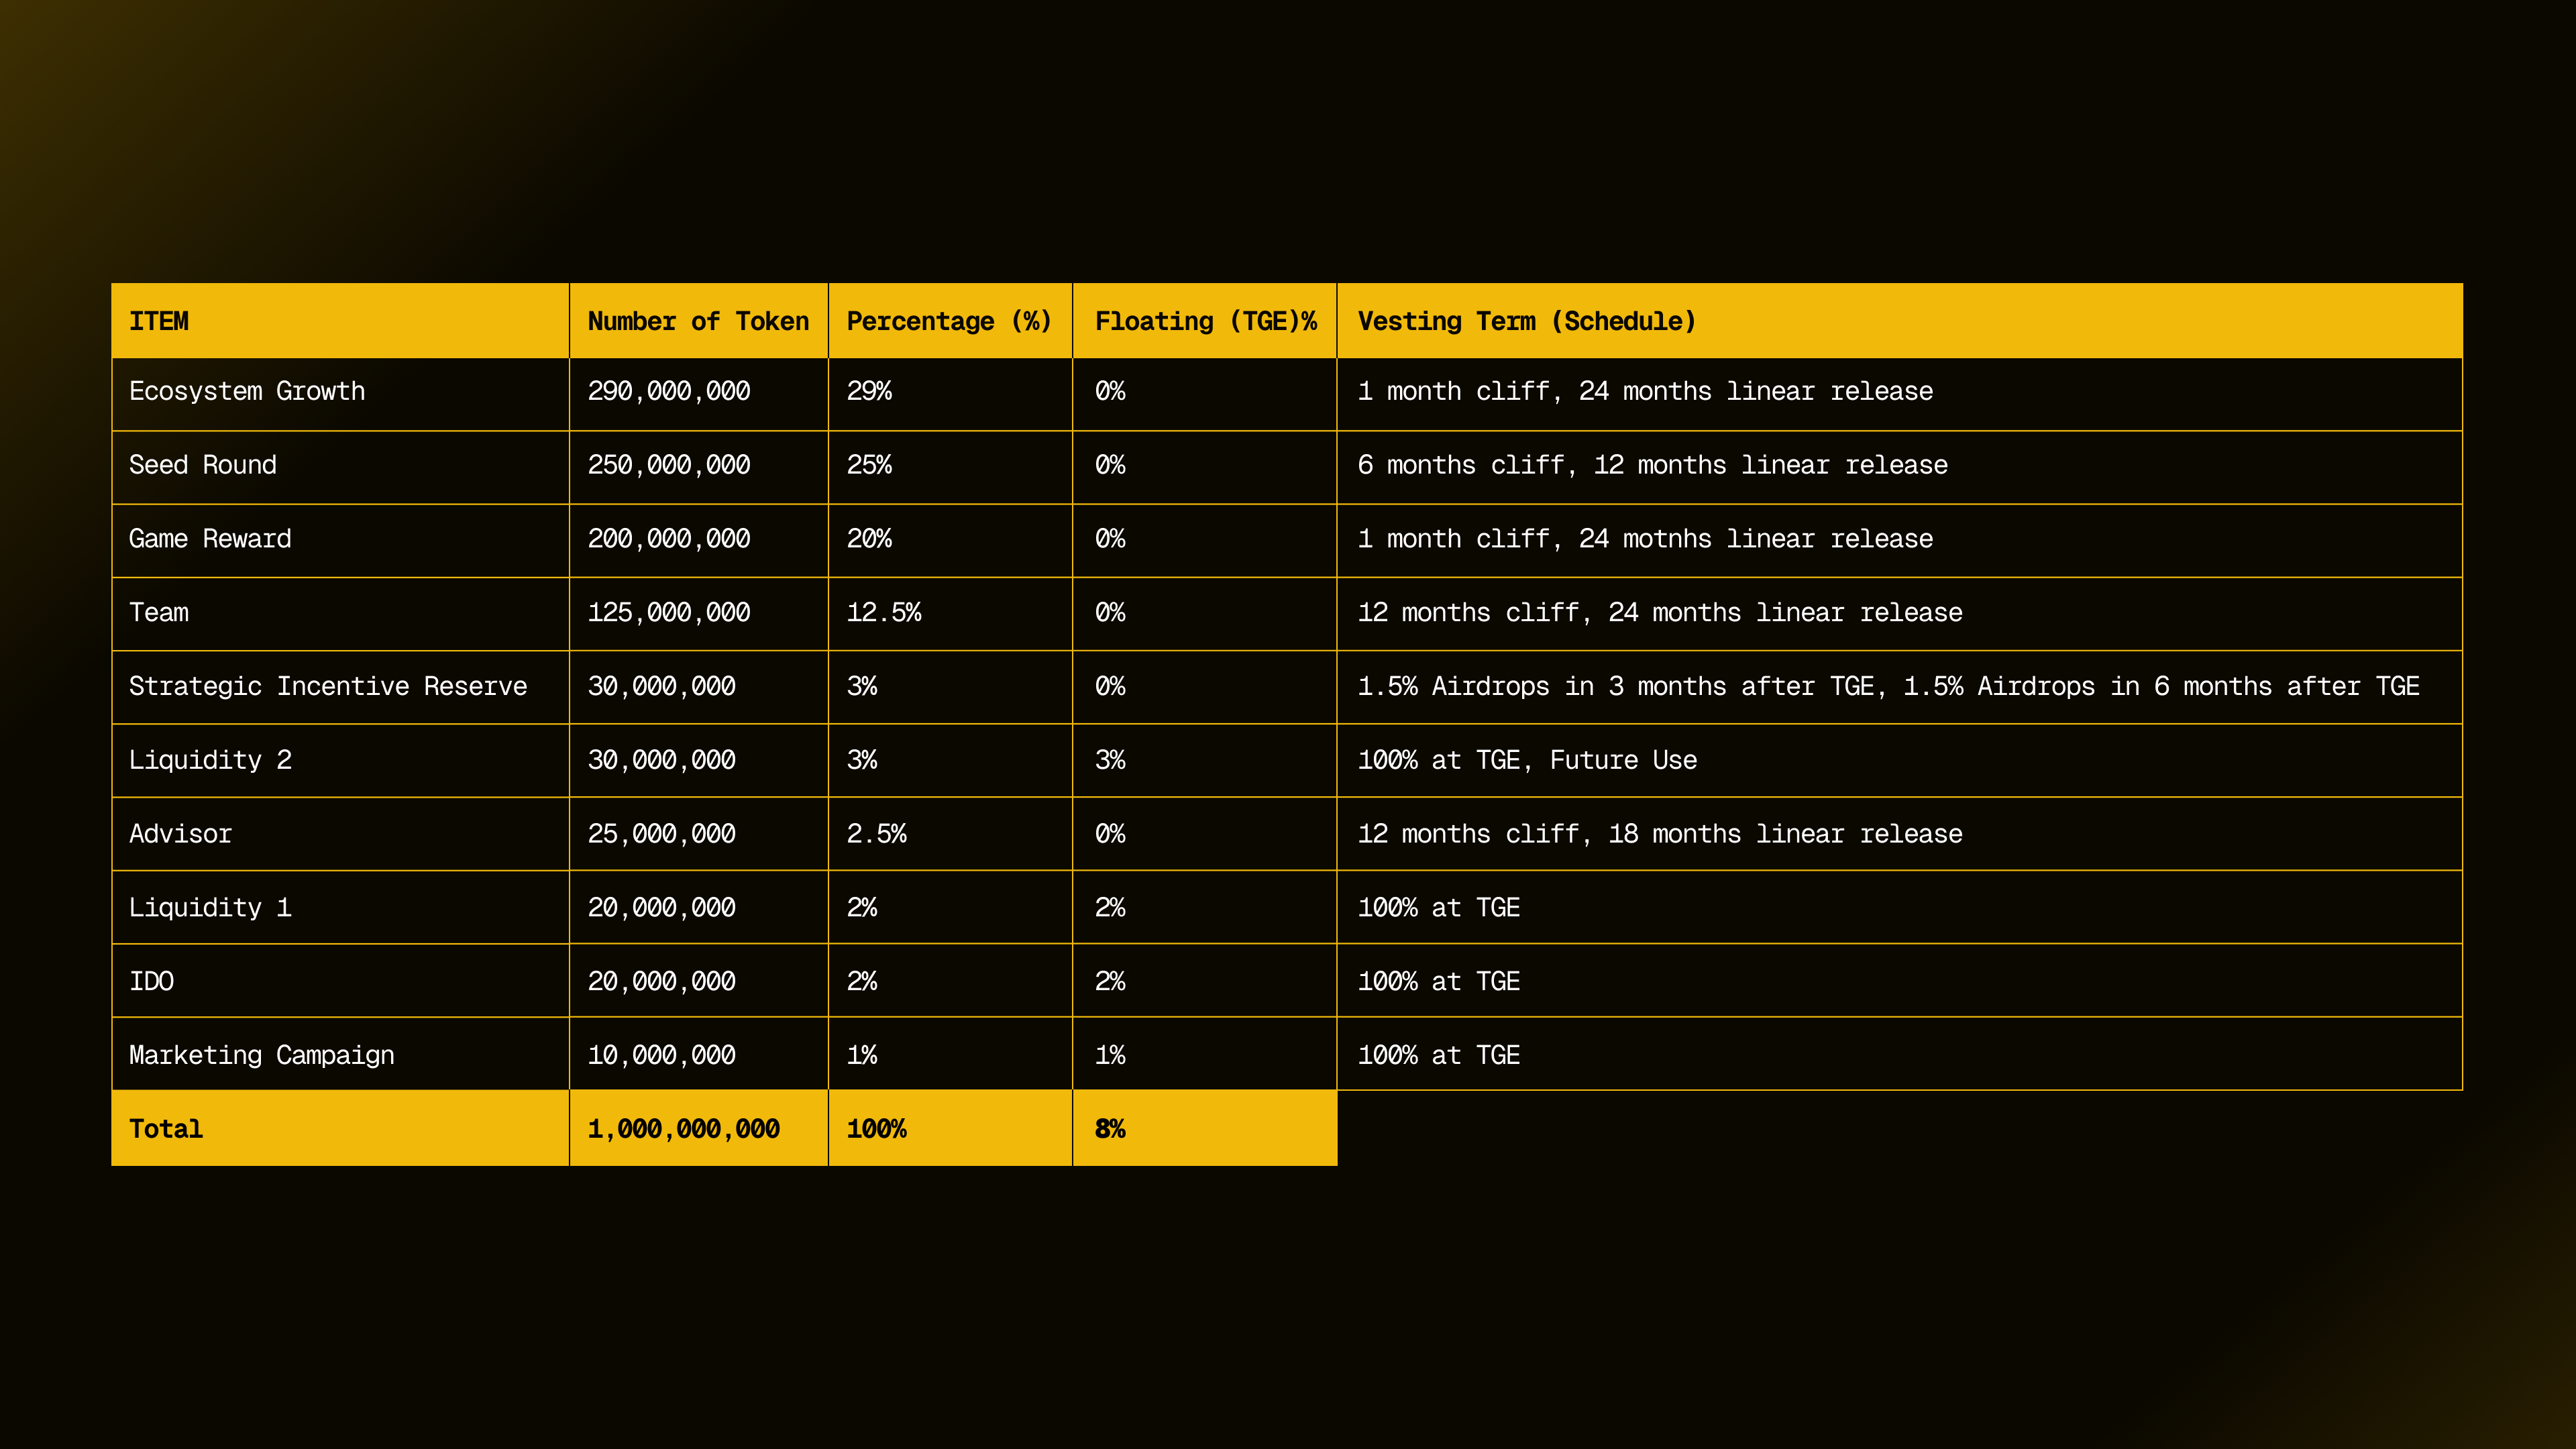The height and width of the screenshot is (1449, 2576).
Task: Click the Number of Token header
Action: (x=698, y=321)
